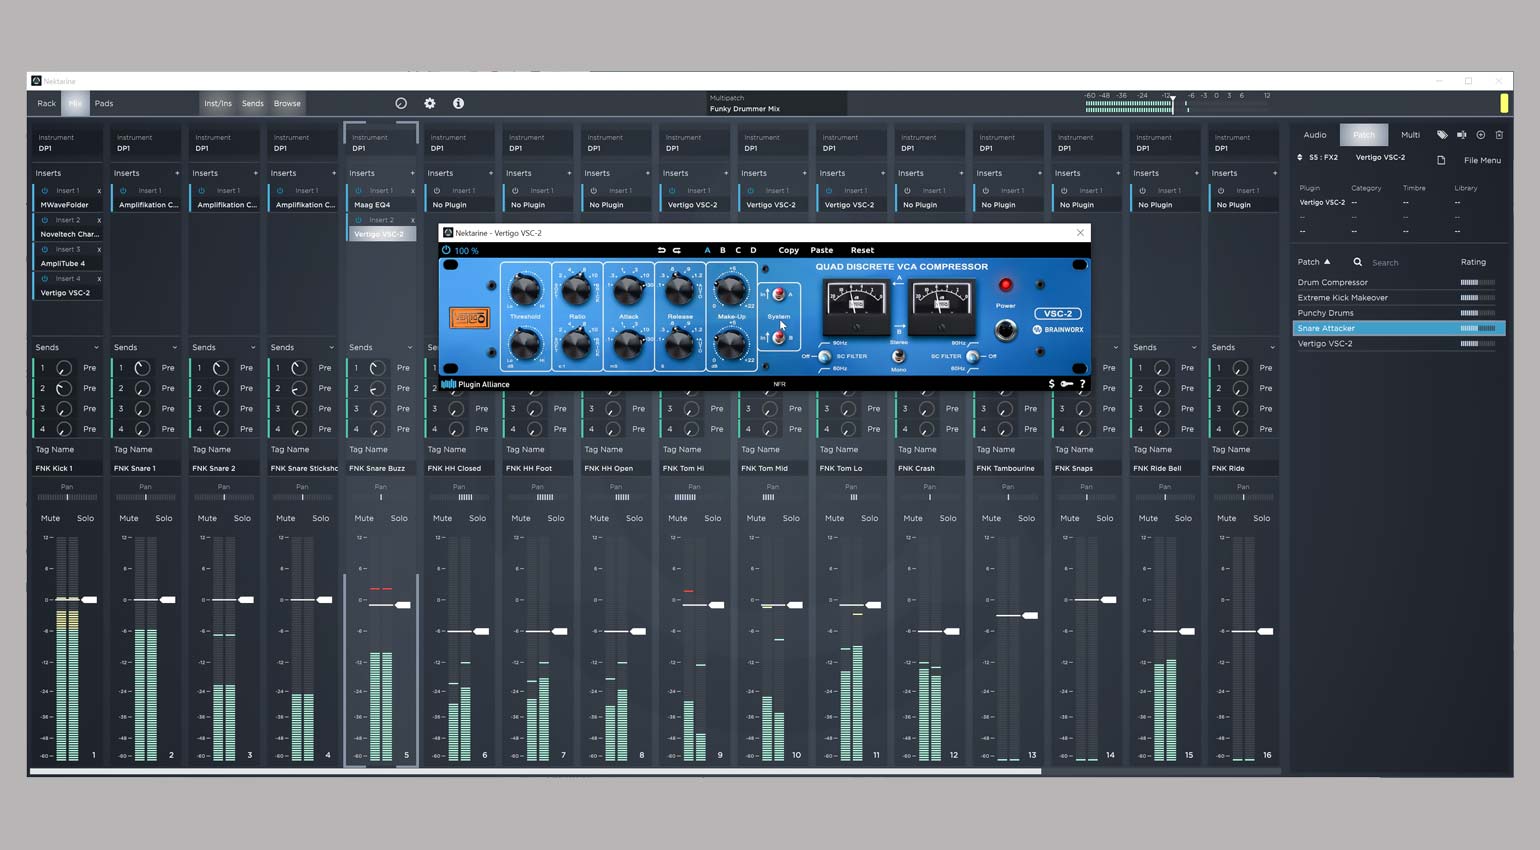
Task: Click the key license icon in plugin footer
Action: 1066,384
